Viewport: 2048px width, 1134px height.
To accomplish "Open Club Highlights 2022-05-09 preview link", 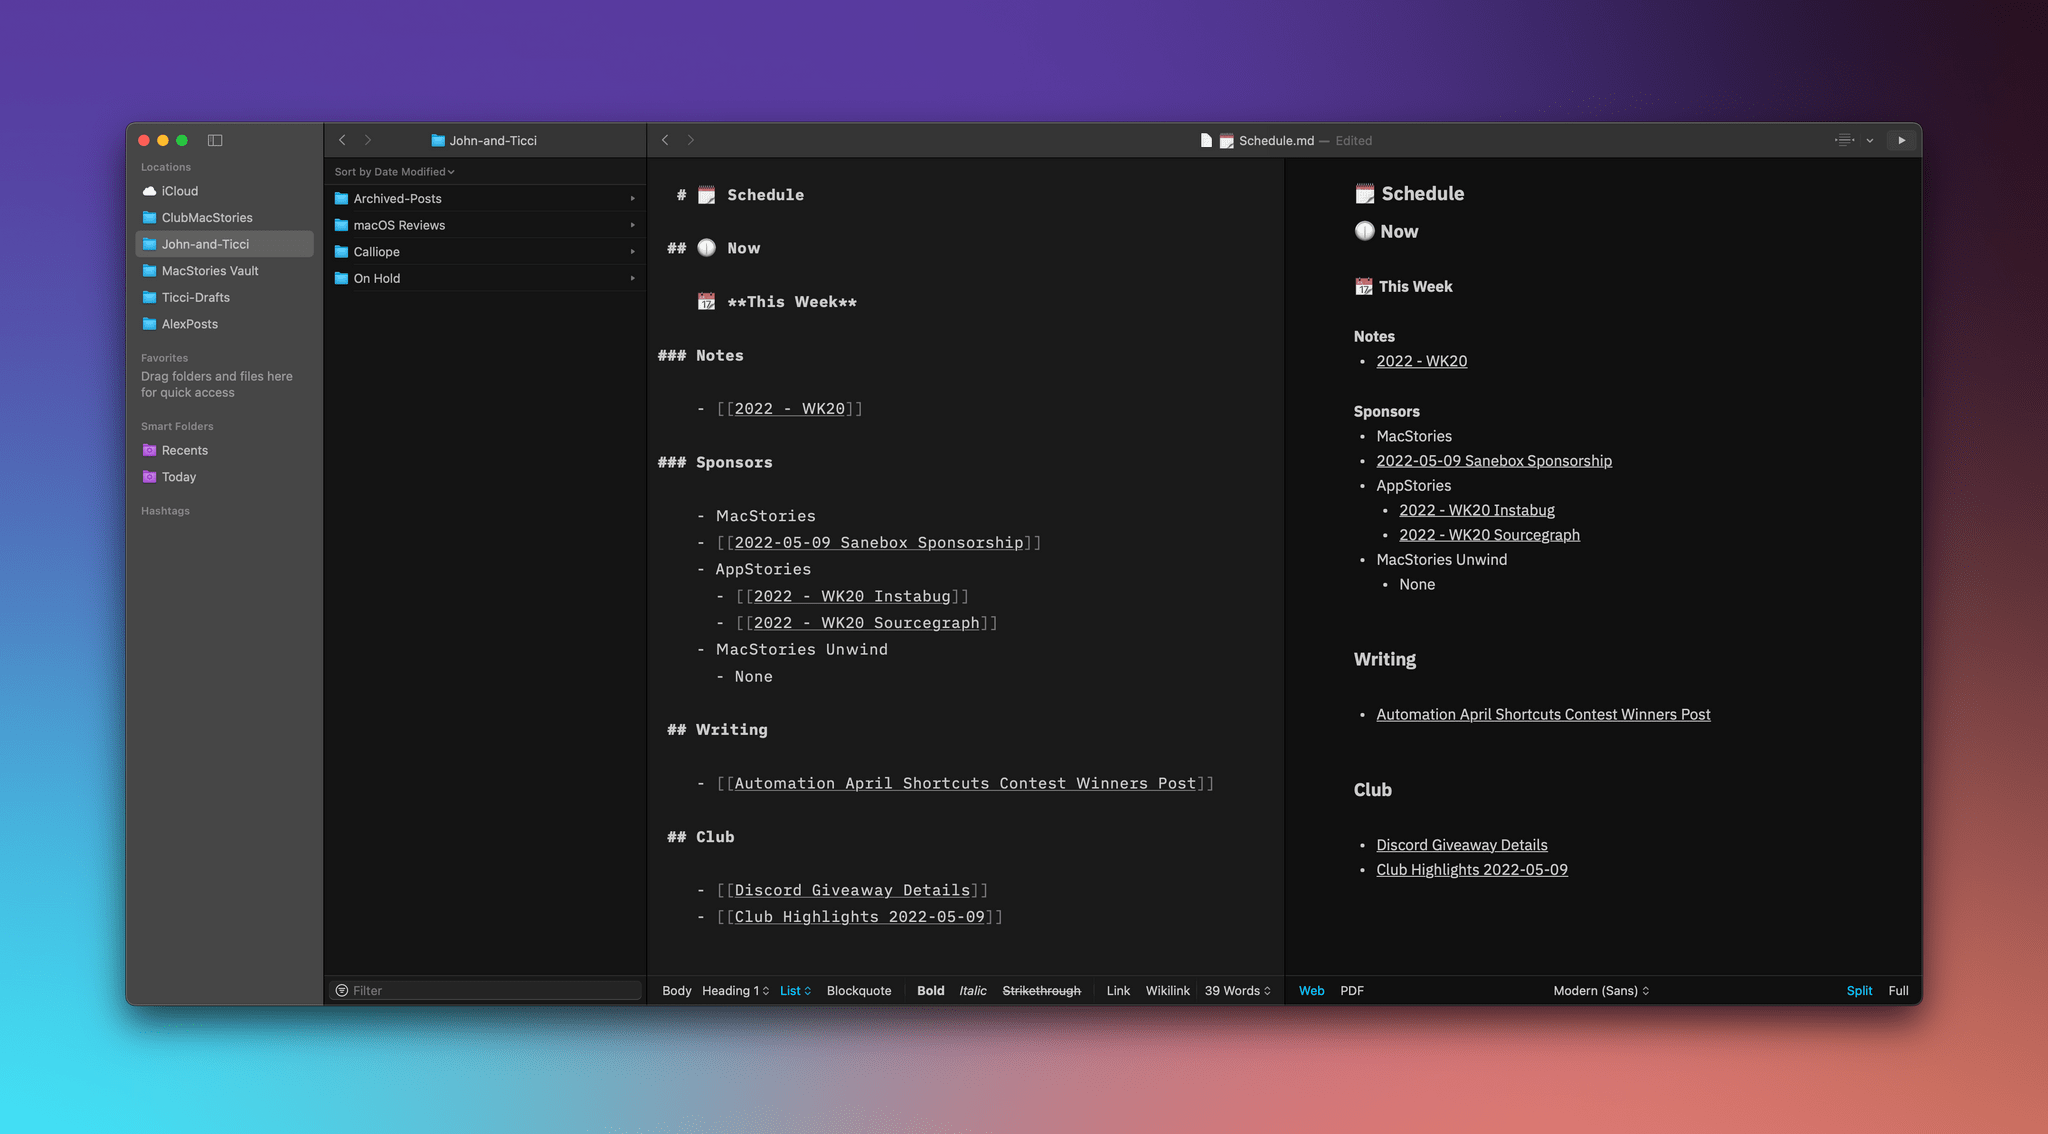I will point(1472,870).
